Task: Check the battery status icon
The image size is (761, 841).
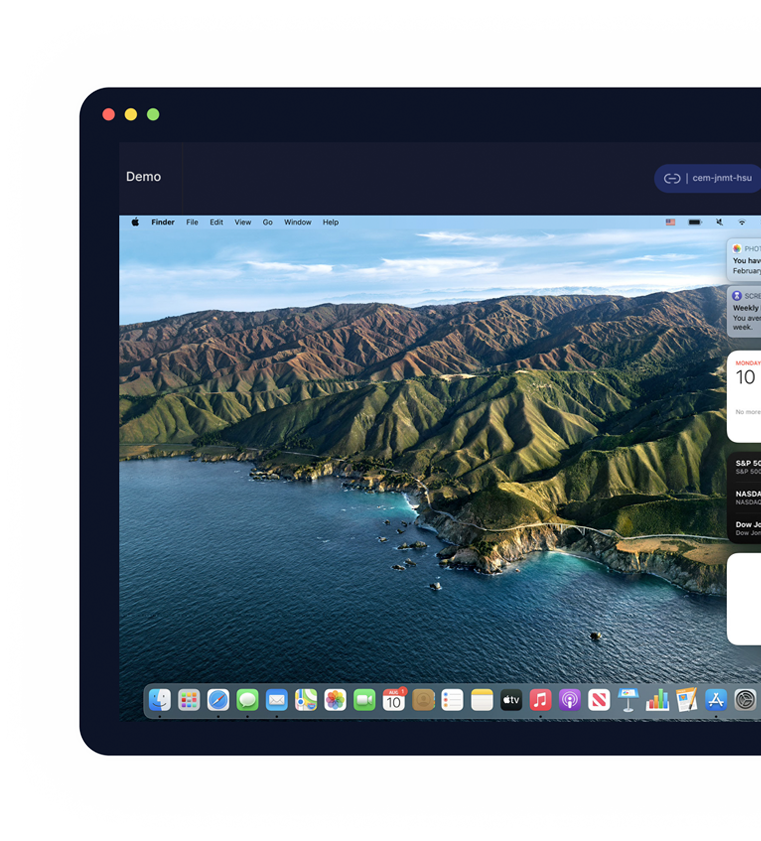Action: pyautogui.click(x=695, y=222)
